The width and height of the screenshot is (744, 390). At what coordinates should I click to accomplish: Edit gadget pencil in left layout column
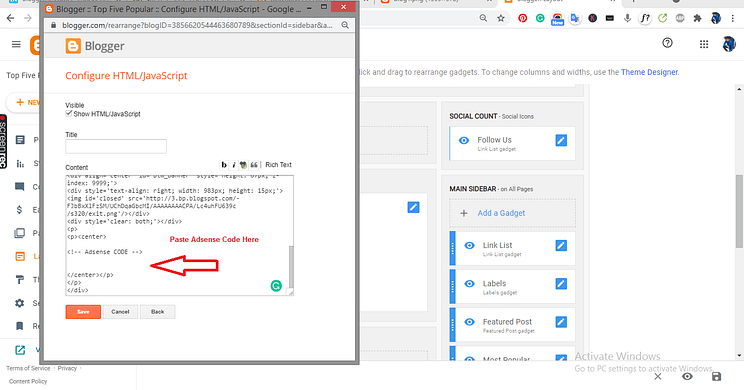point(413,207)
